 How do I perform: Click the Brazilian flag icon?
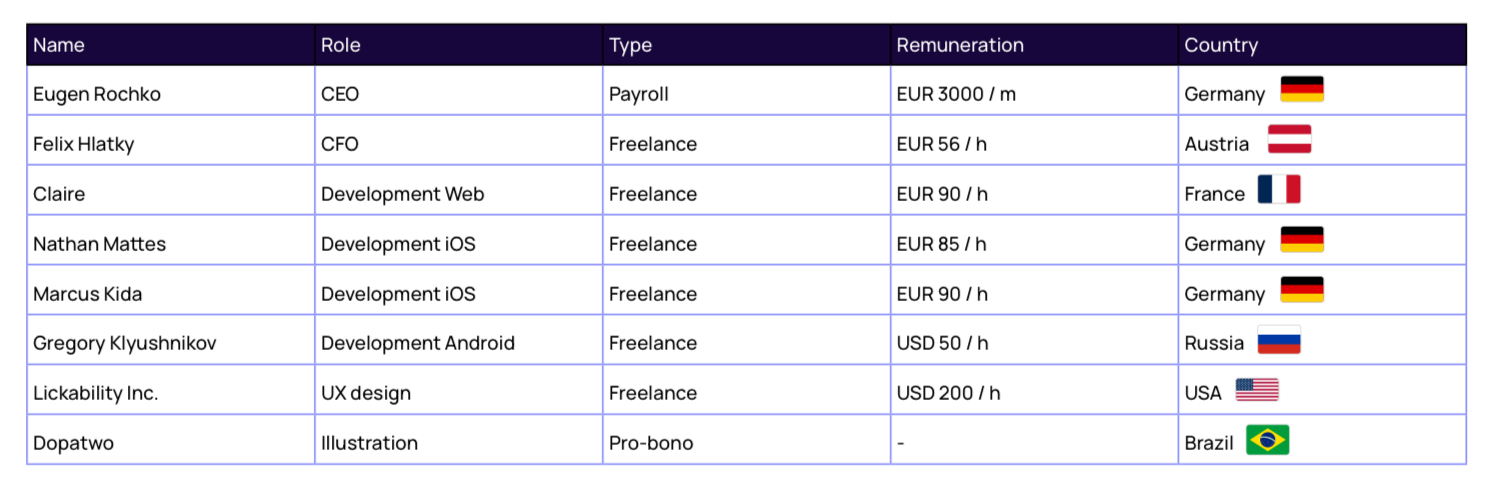tap(1267, 440)
